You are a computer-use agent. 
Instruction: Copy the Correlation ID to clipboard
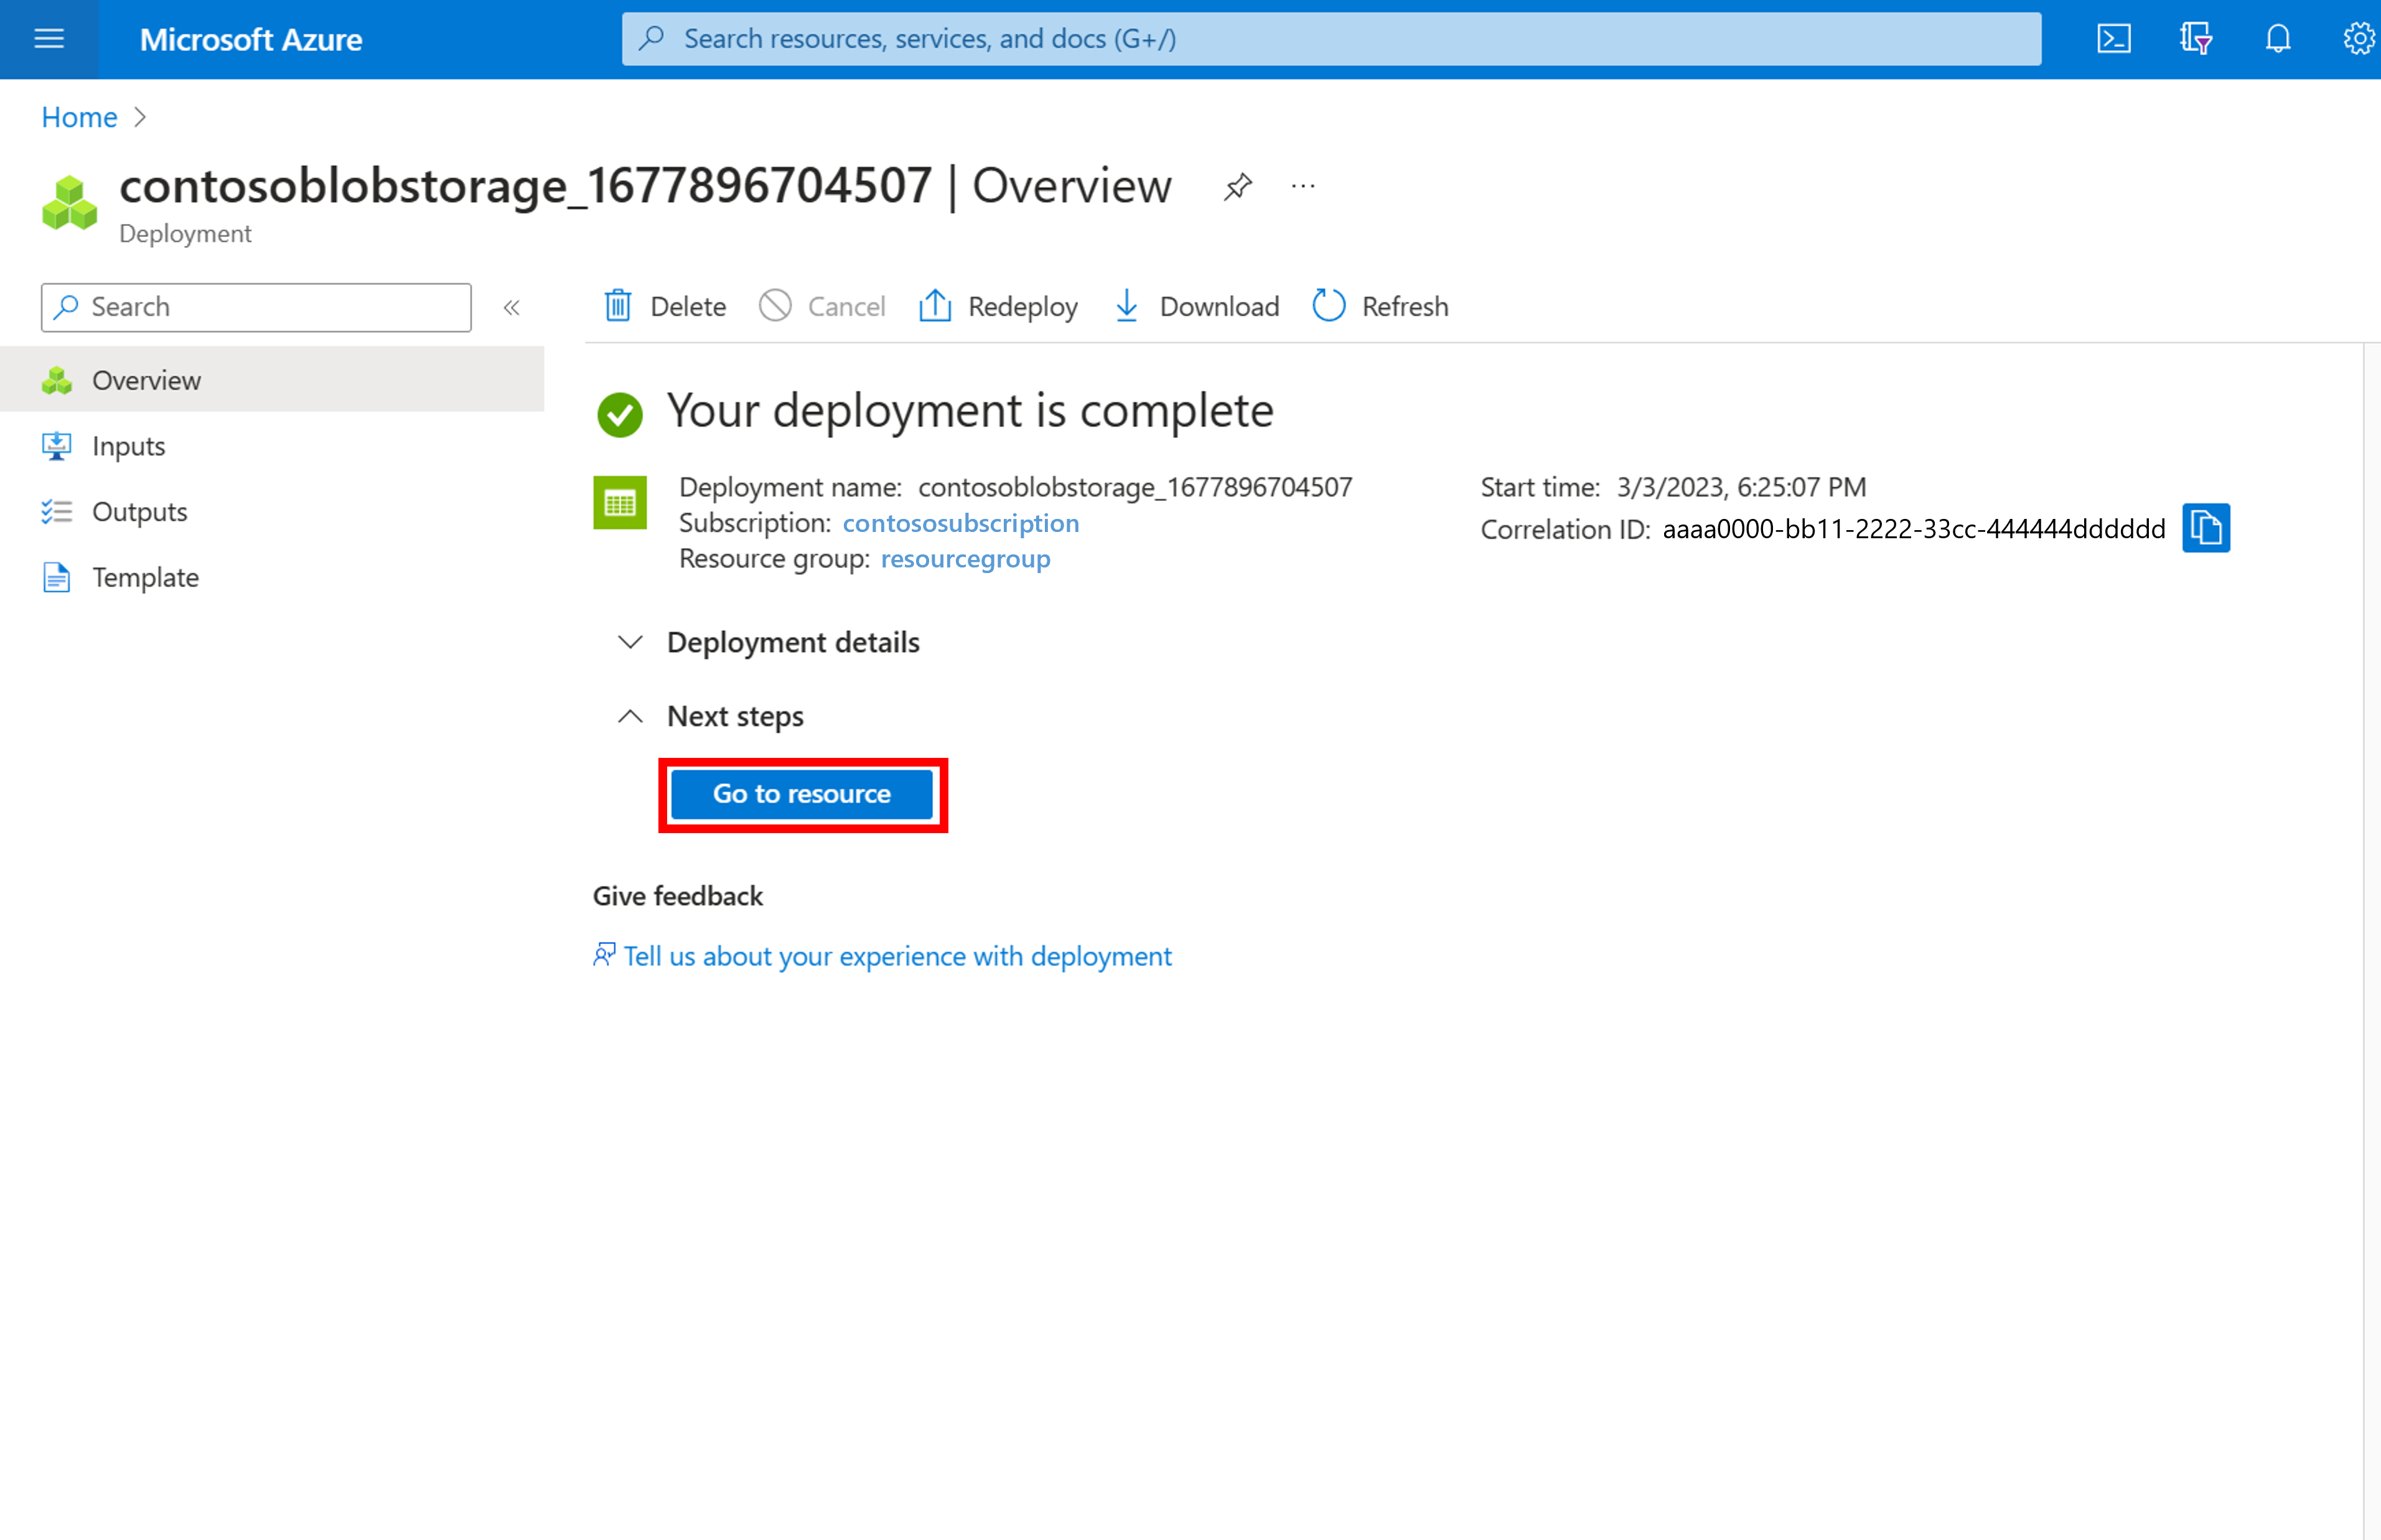tap(2205, 528)
